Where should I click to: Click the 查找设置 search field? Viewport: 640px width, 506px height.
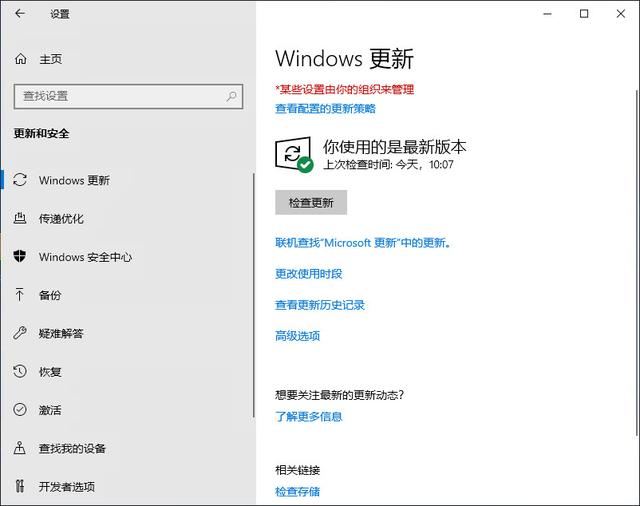point(128,96)
